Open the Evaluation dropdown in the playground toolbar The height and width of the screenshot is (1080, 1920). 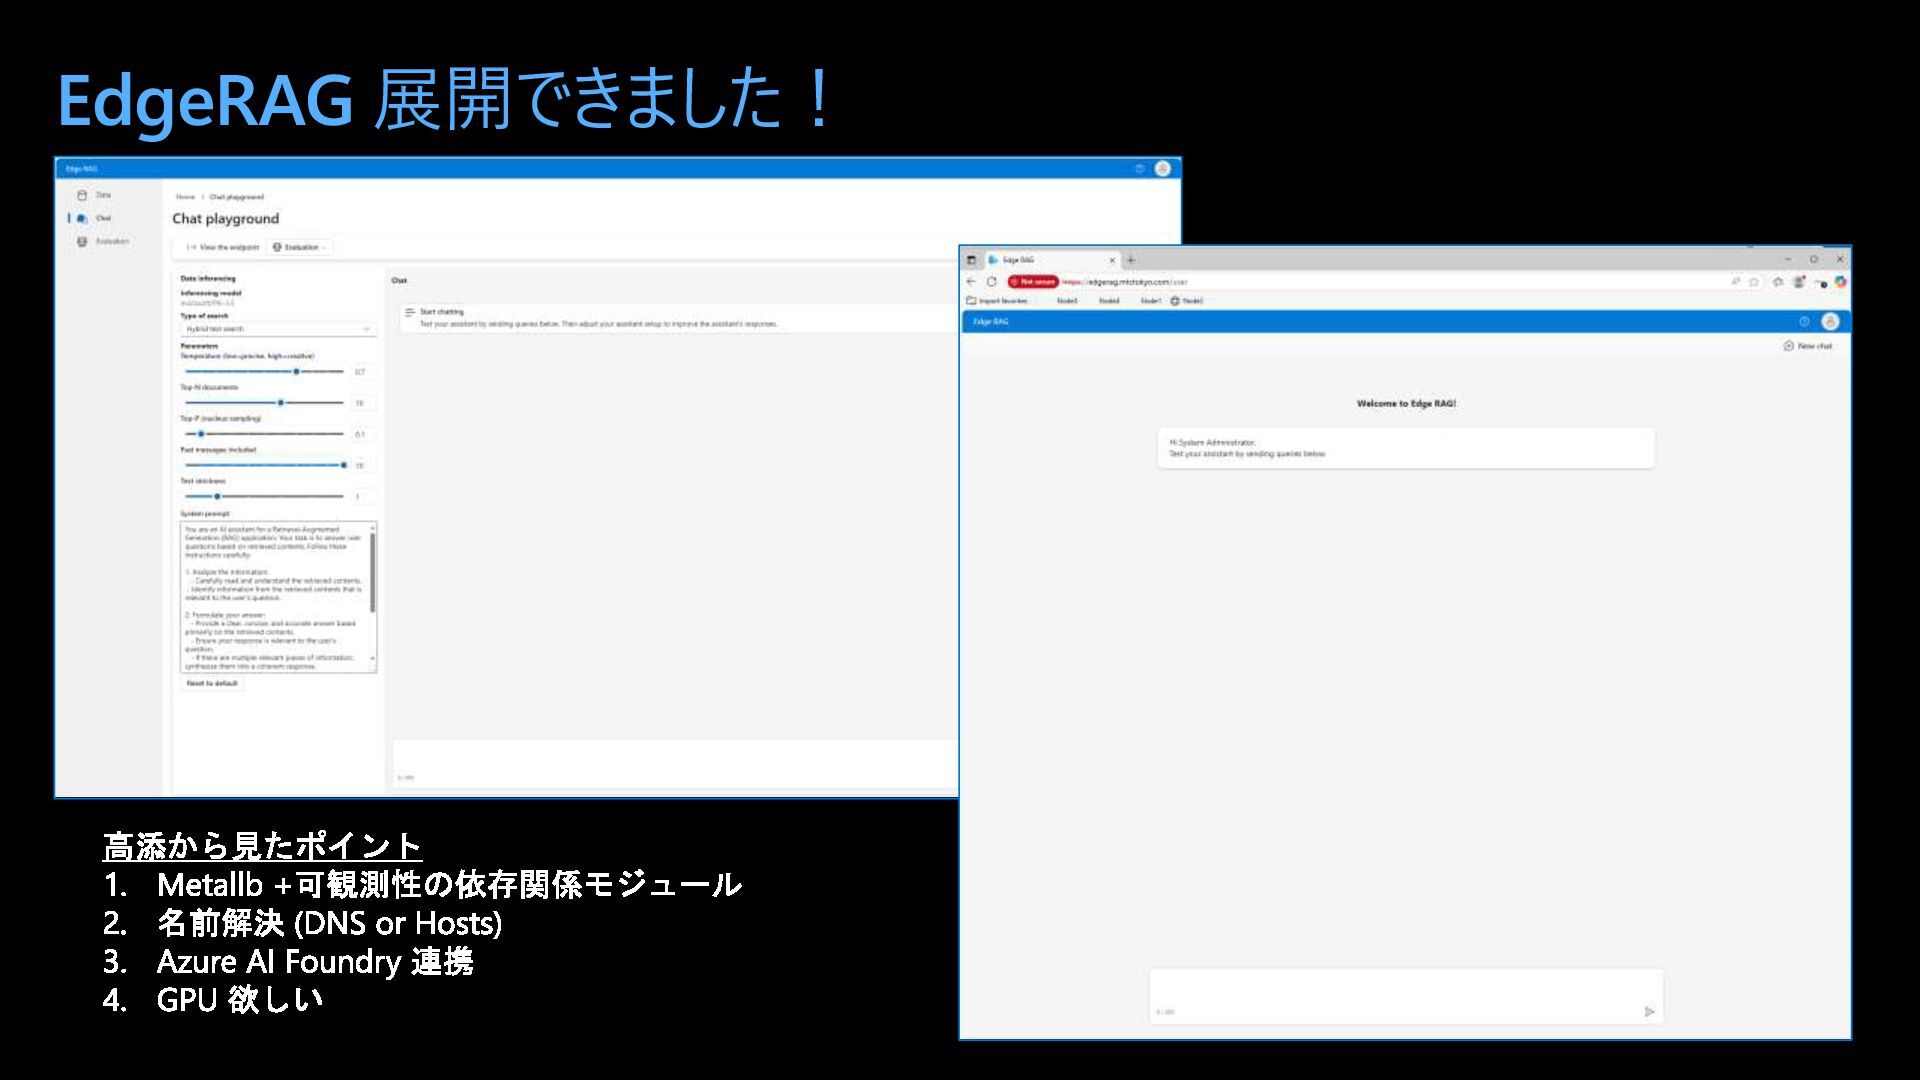pyautogui.click(x=300, y=247)
